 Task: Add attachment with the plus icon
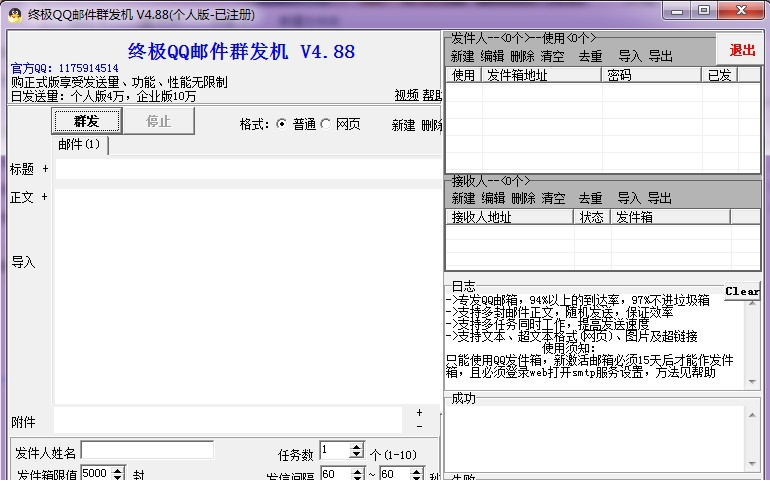[x=419, y=413]
